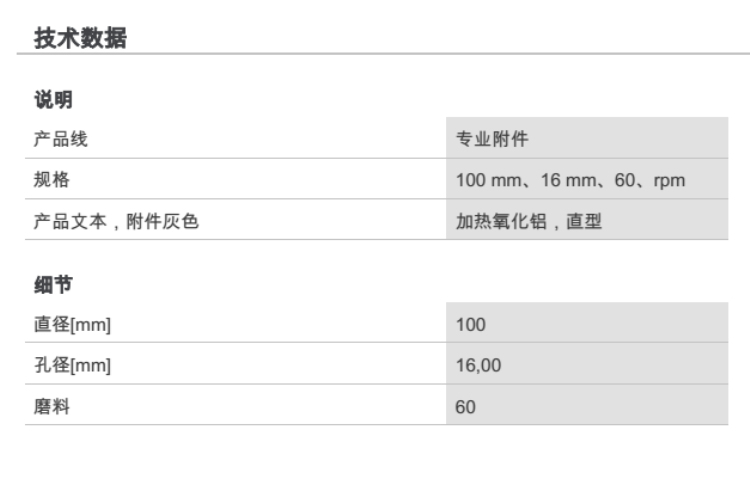Select "16 mm" in the 规格 value

(555, 181)
